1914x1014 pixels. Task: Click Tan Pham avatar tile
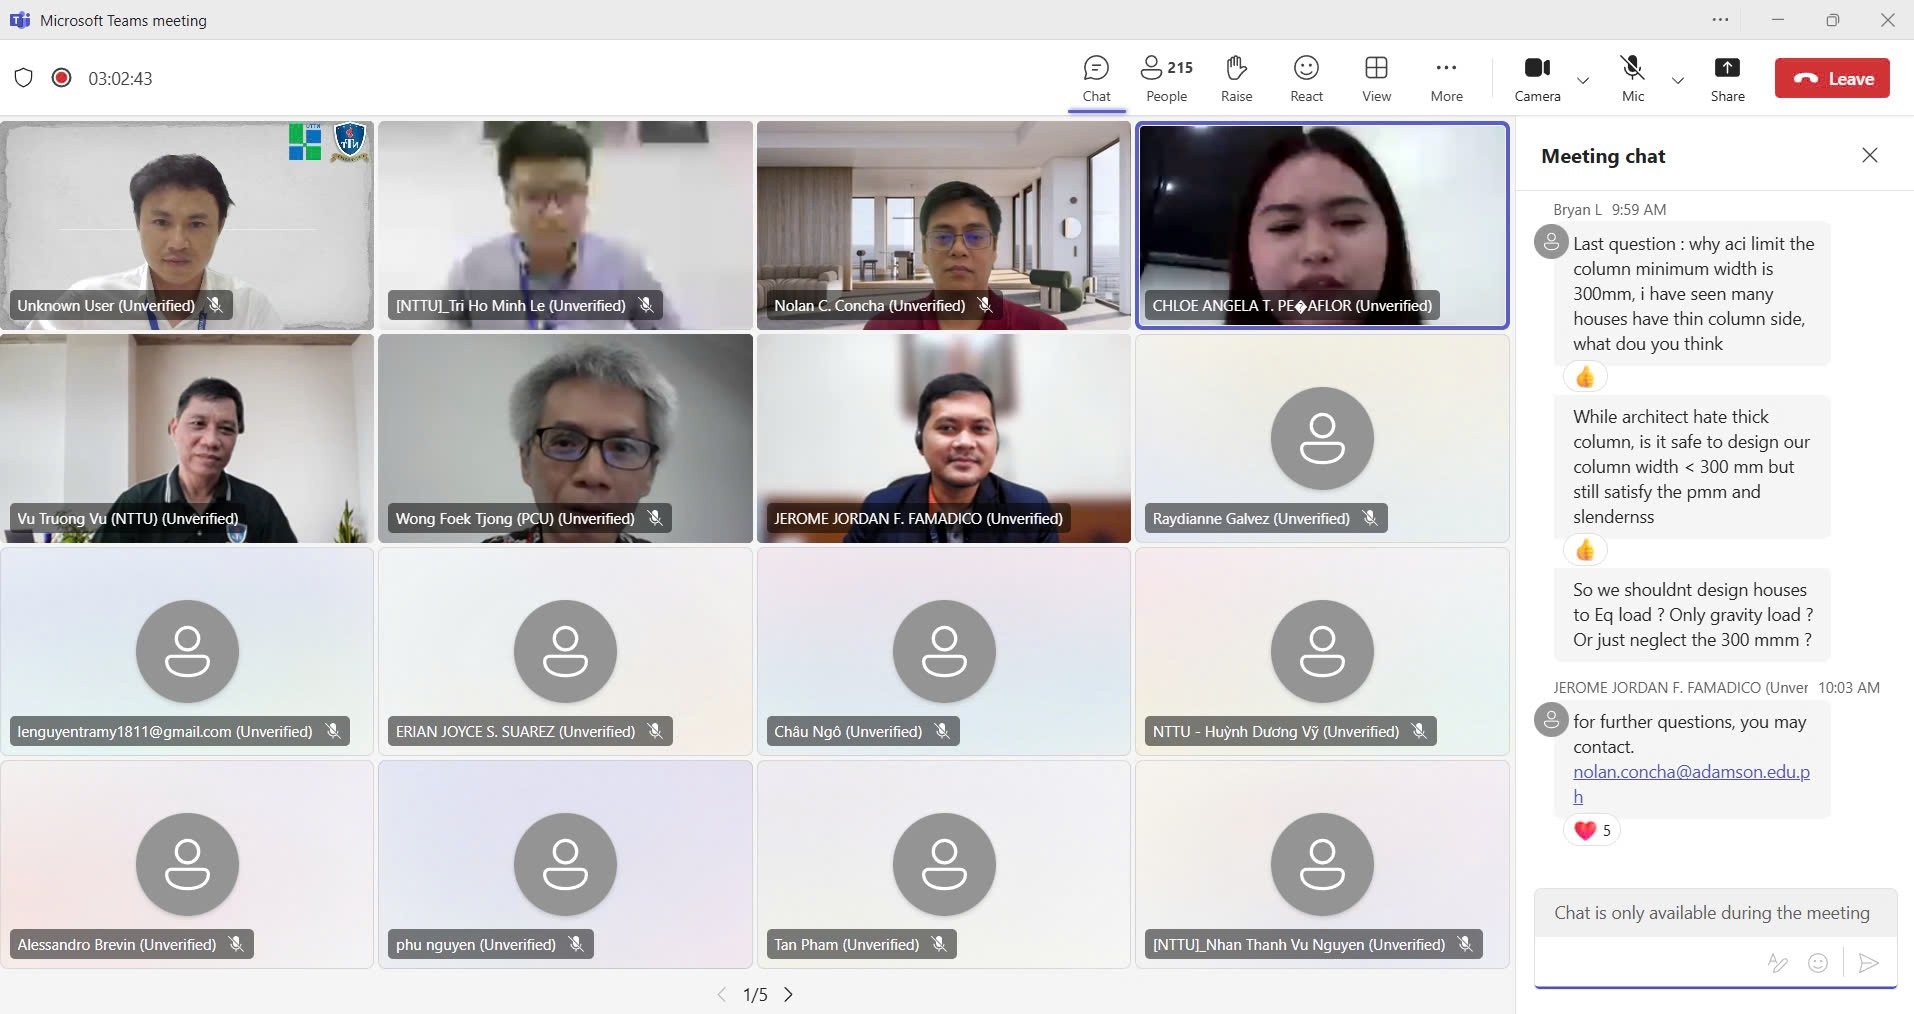943,864
